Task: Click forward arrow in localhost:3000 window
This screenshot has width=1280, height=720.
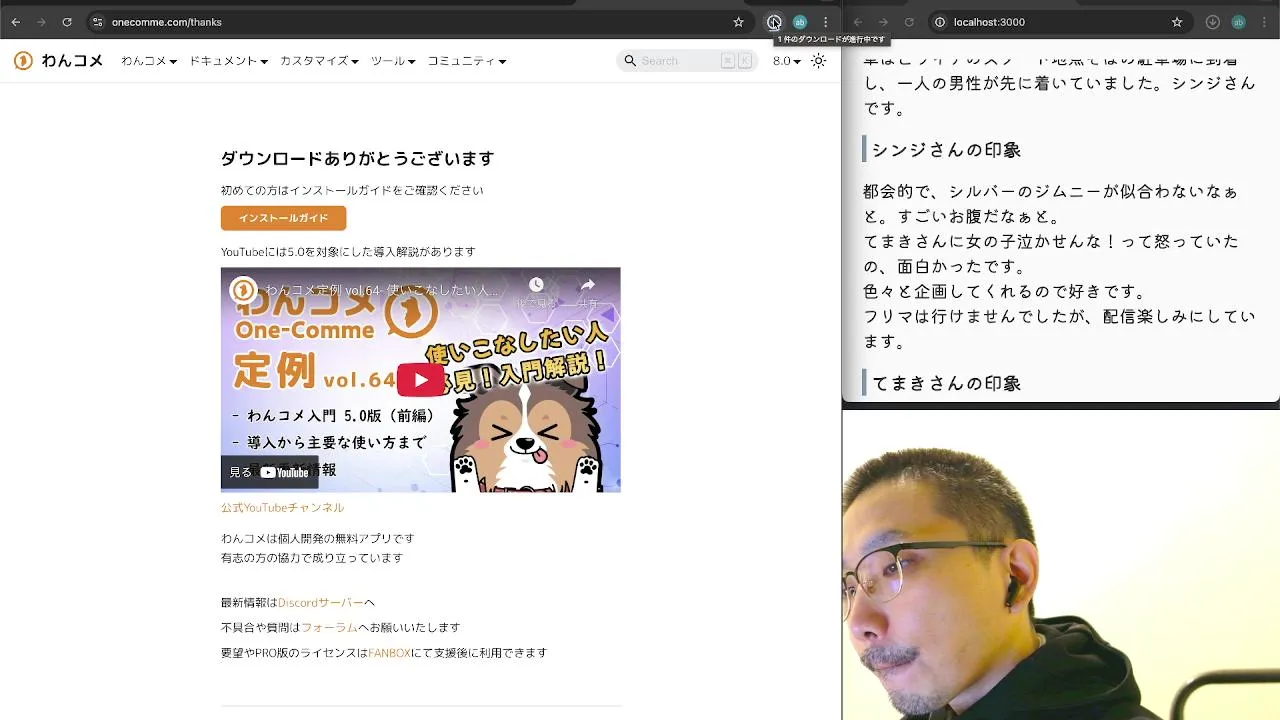Action: pyautogui.click(x=883, y=22)
